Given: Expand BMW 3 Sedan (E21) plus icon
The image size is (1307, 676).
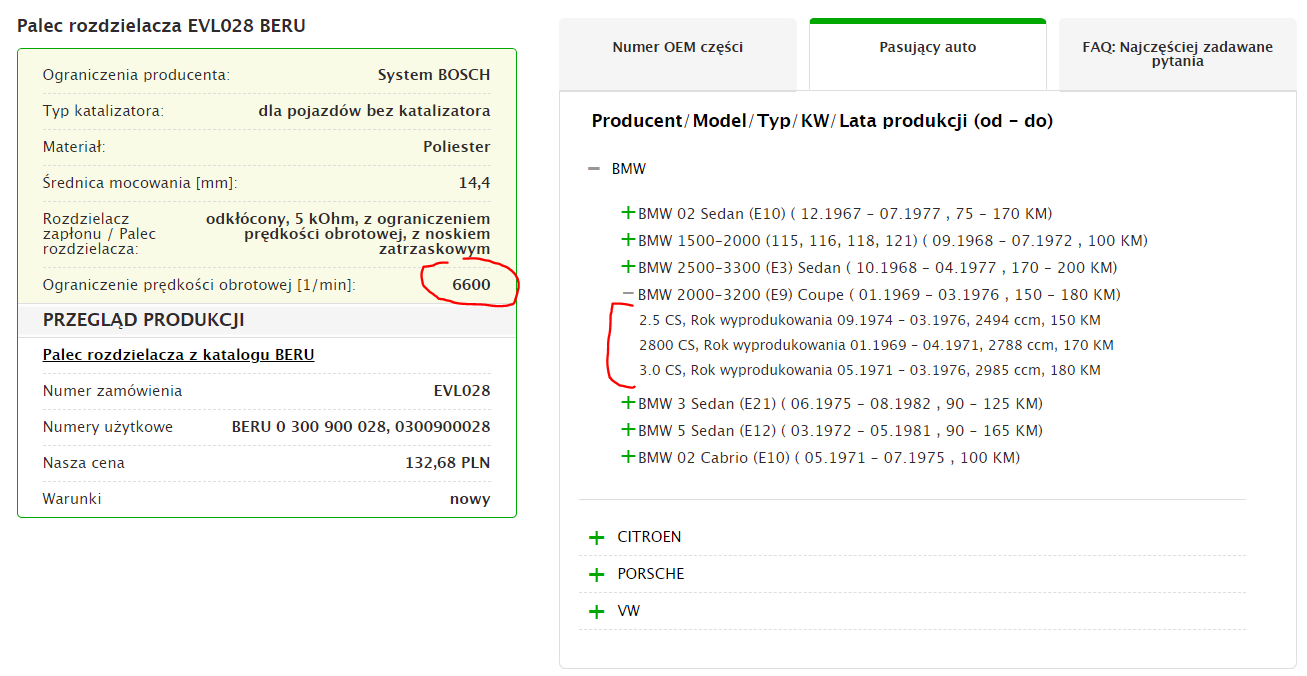Looking at the screenshot, I should [x=628, y=403].
